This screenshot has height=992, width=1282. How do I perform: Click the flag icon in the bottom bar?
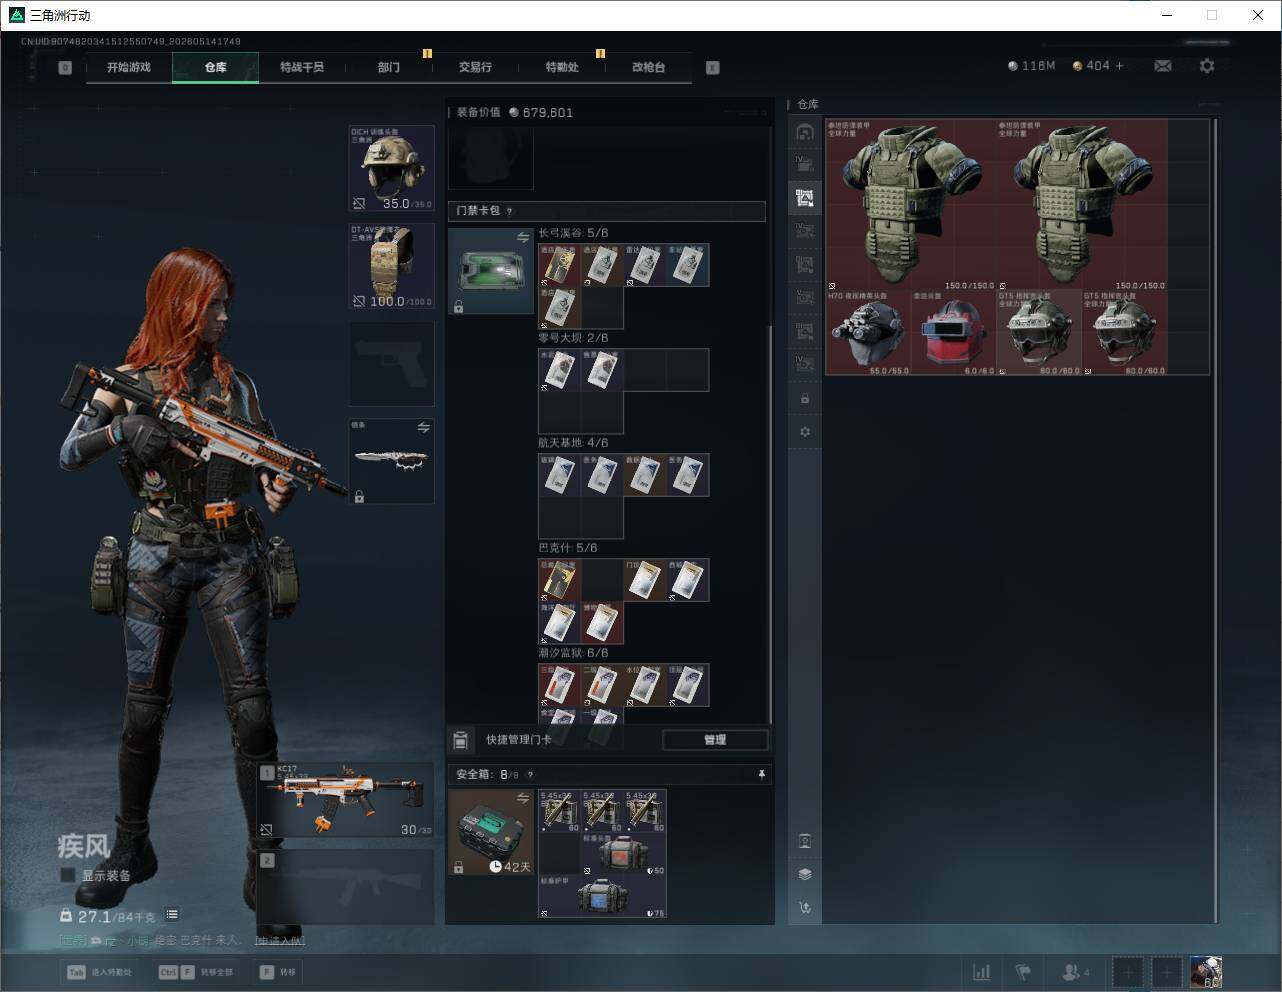click(x=1023, y=972)
